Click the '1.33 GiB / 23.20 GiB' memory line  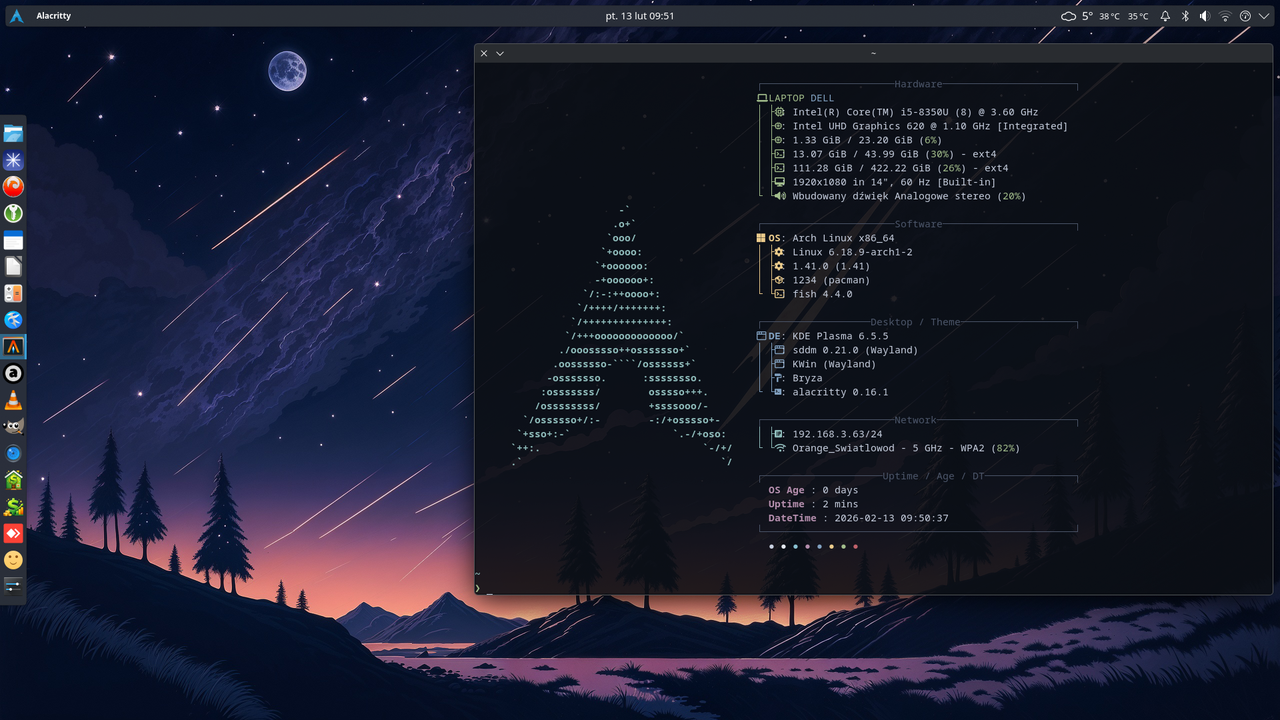point(867,140)
